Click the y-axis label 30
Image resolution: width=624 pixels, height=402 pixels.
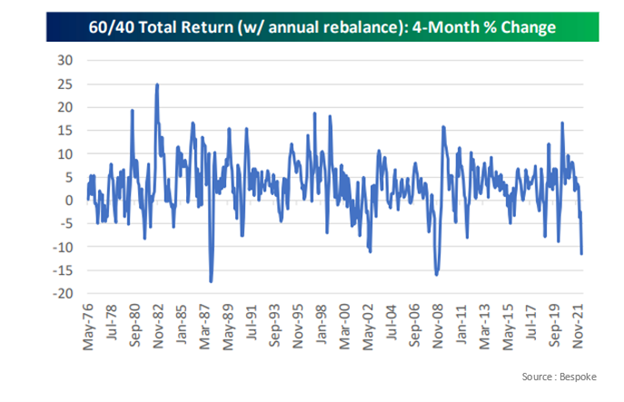pyautogui.click(x=65, y=60)
